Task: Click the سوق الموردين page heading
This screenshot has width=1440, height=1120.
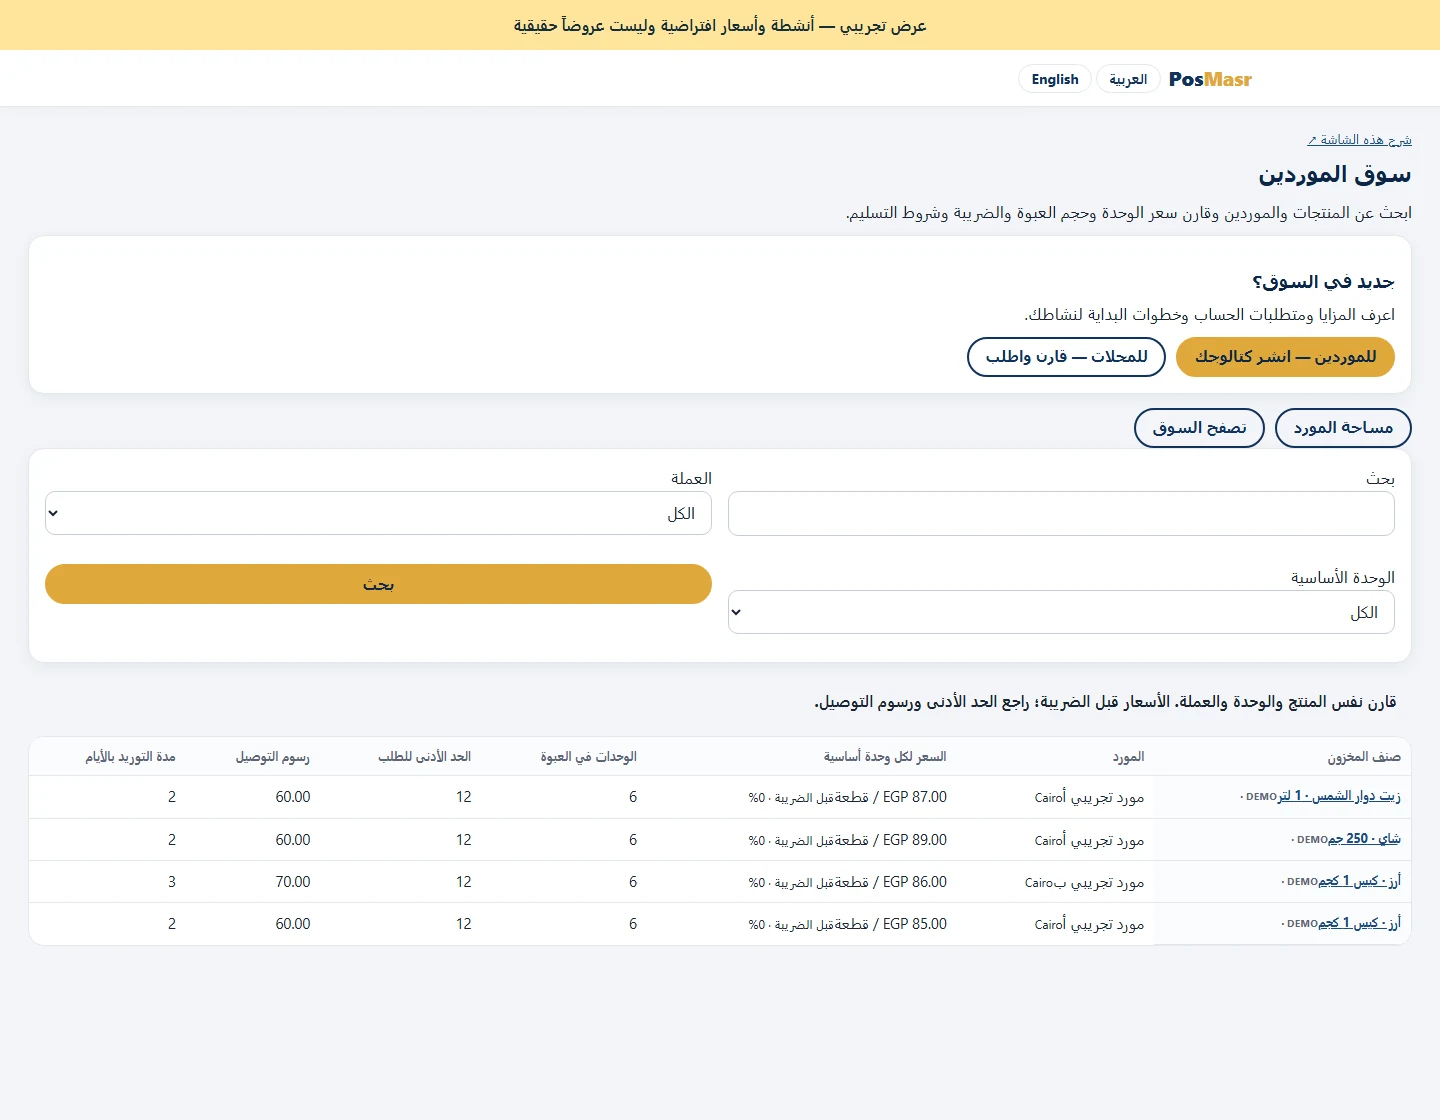Action: [x=1335, y=175]
